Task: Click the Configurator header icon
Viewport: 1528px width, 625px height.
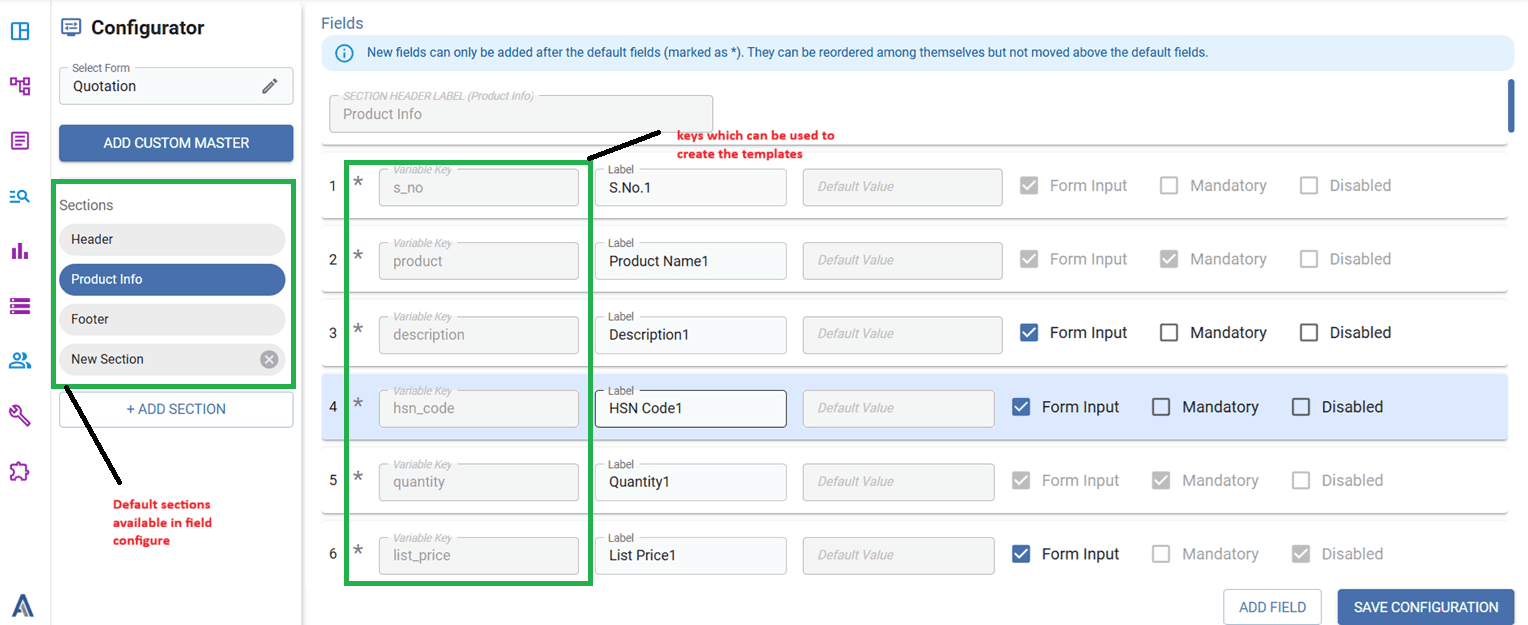Action: click(71, 28)
